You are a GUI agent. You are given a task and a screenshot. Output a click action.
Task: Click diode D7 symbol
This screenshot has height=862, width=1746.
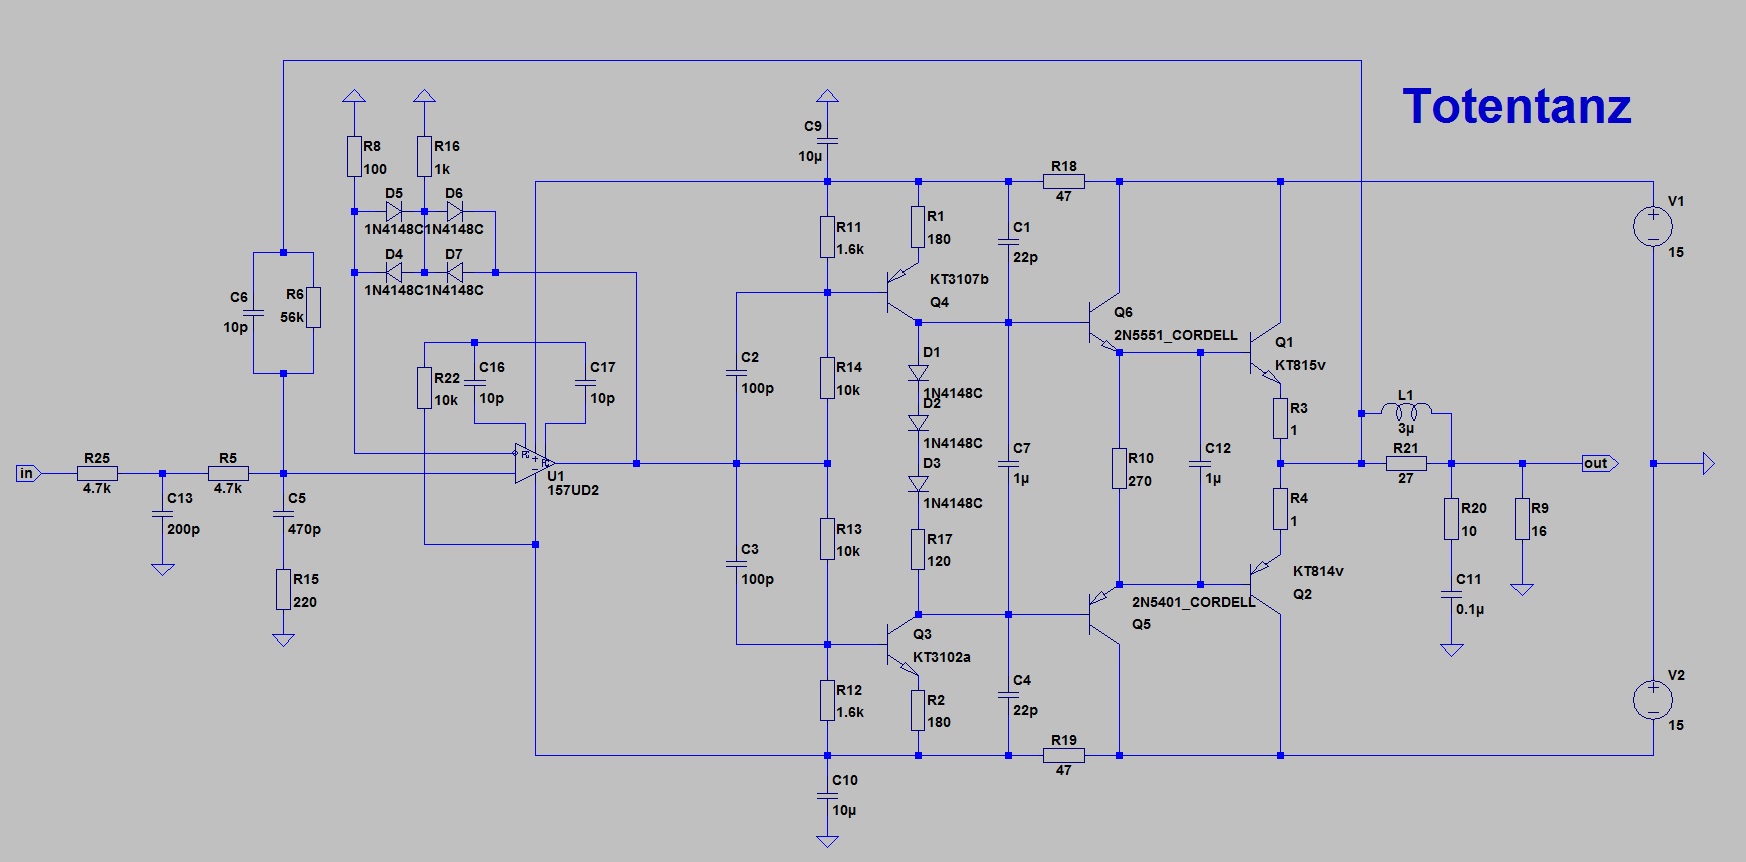(x=454, y=272)
